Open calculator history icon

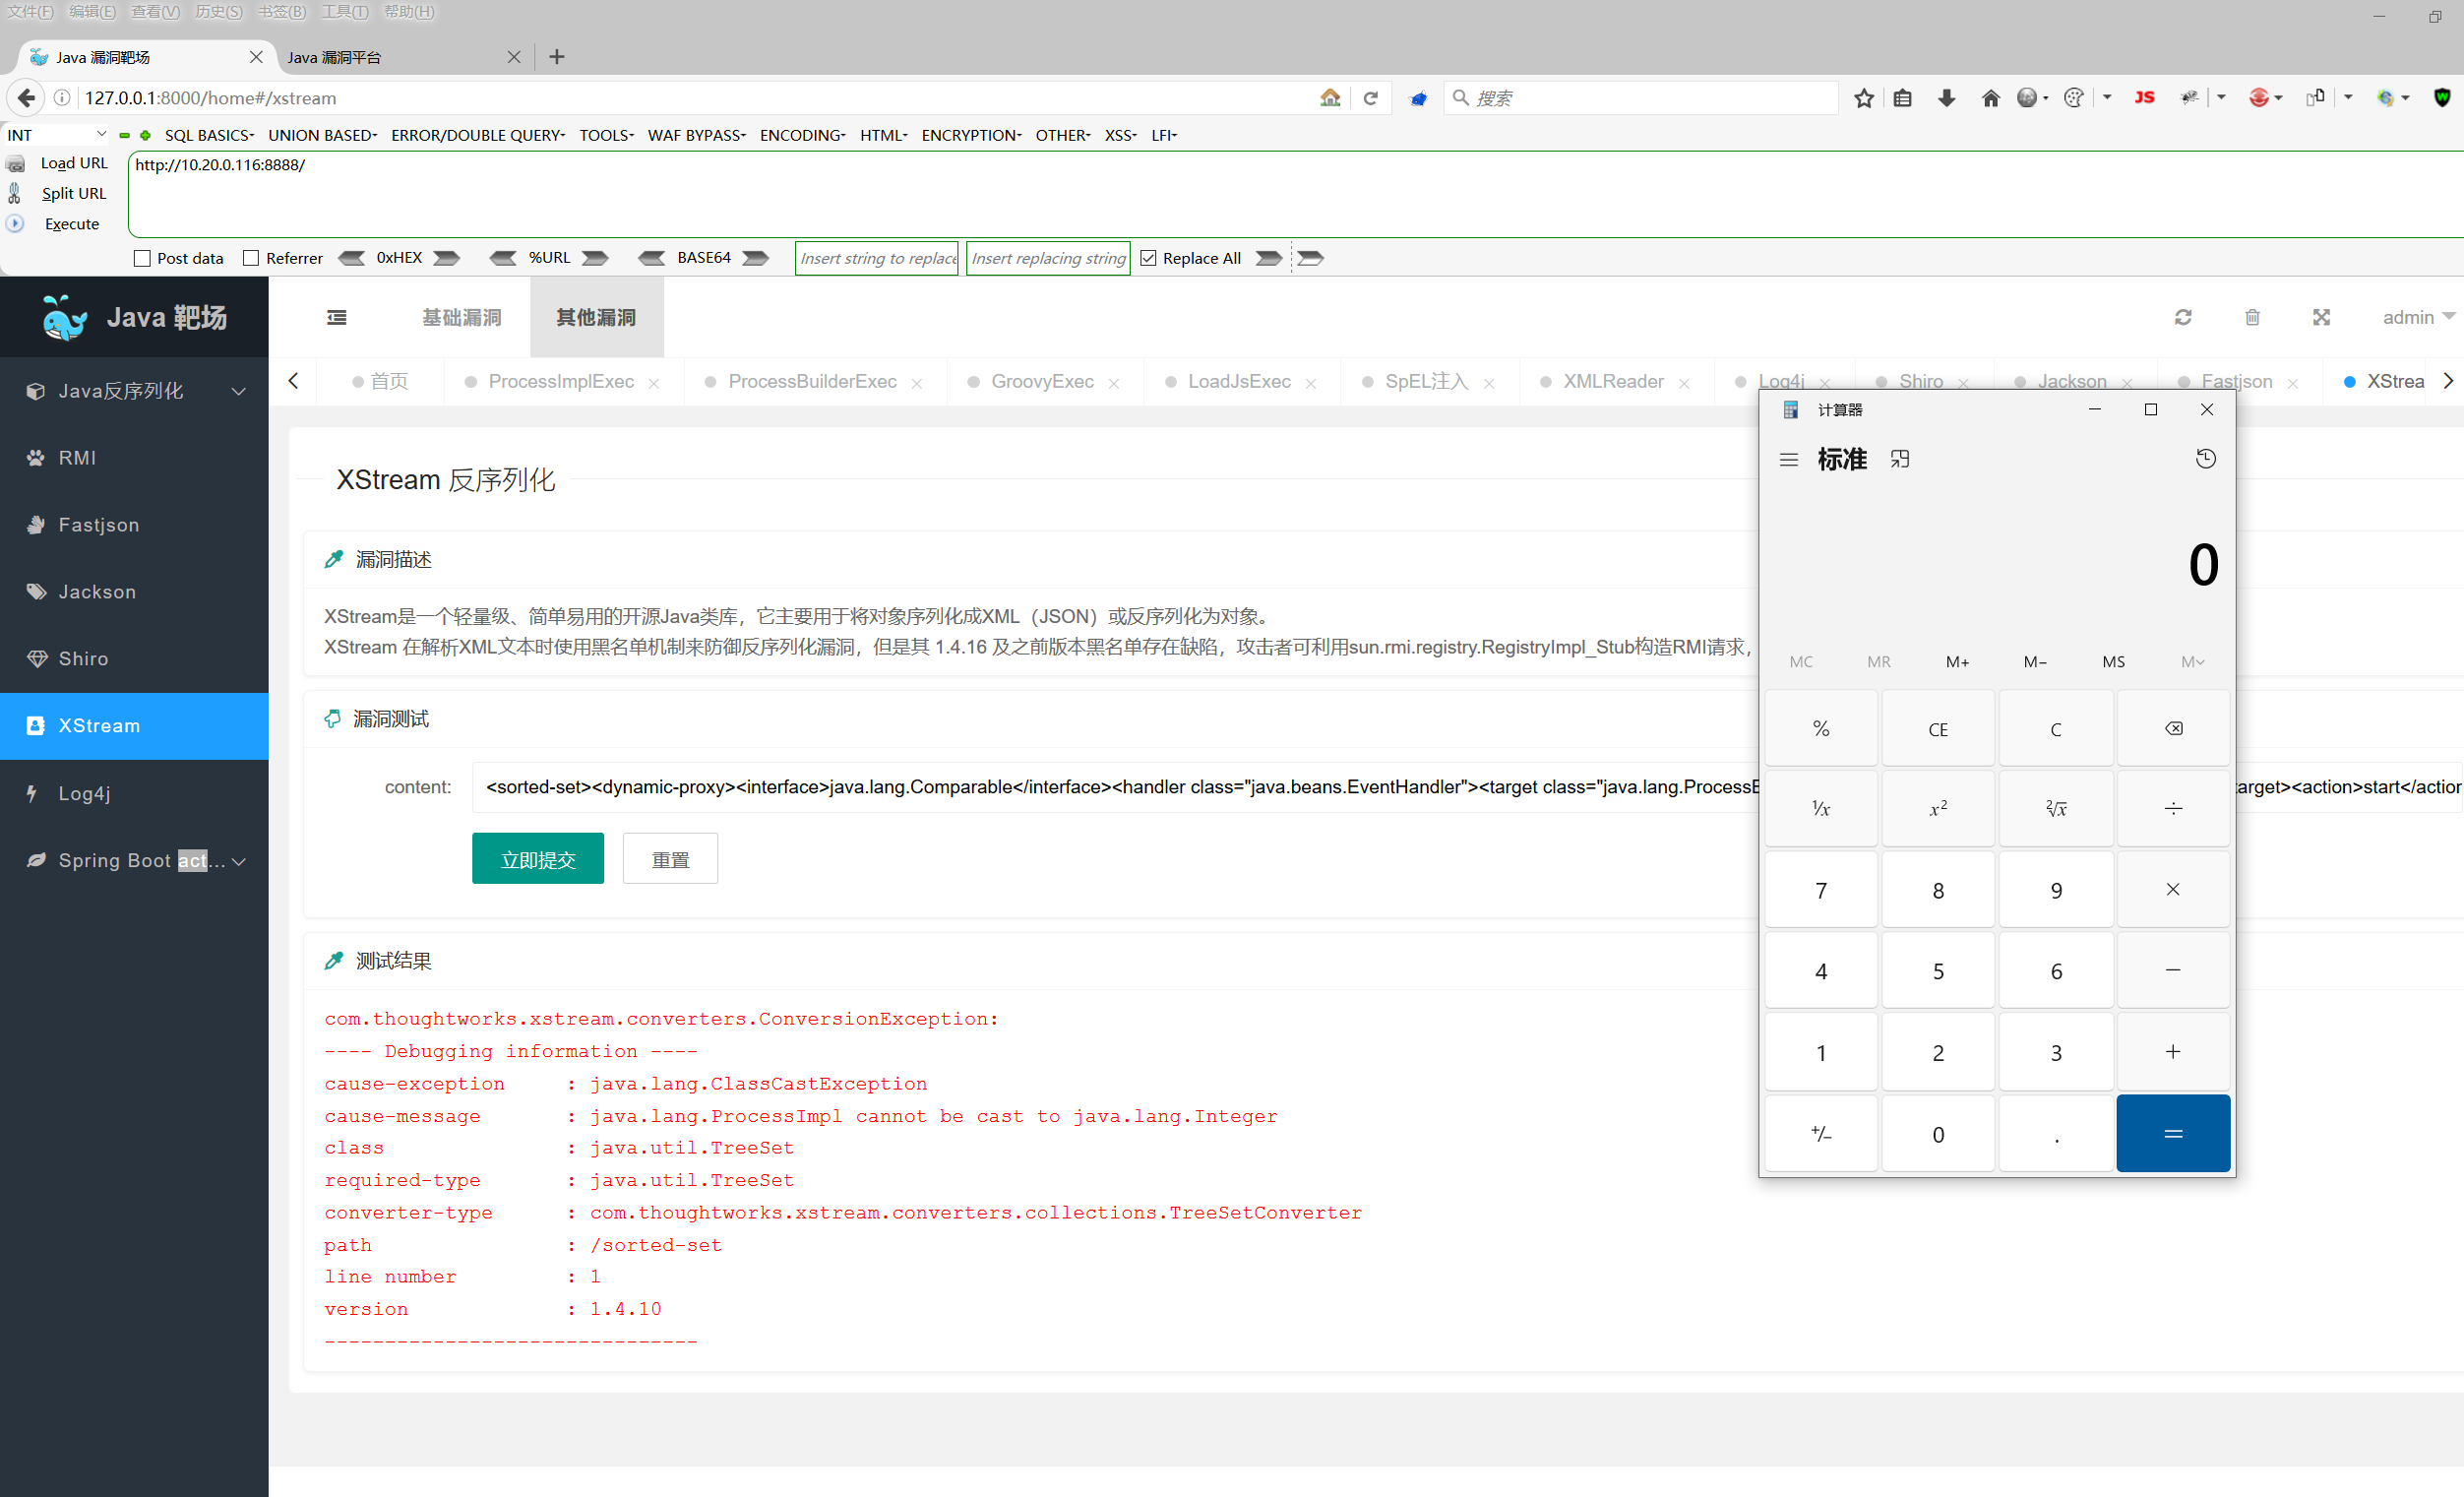click(x=2205, y=459)
